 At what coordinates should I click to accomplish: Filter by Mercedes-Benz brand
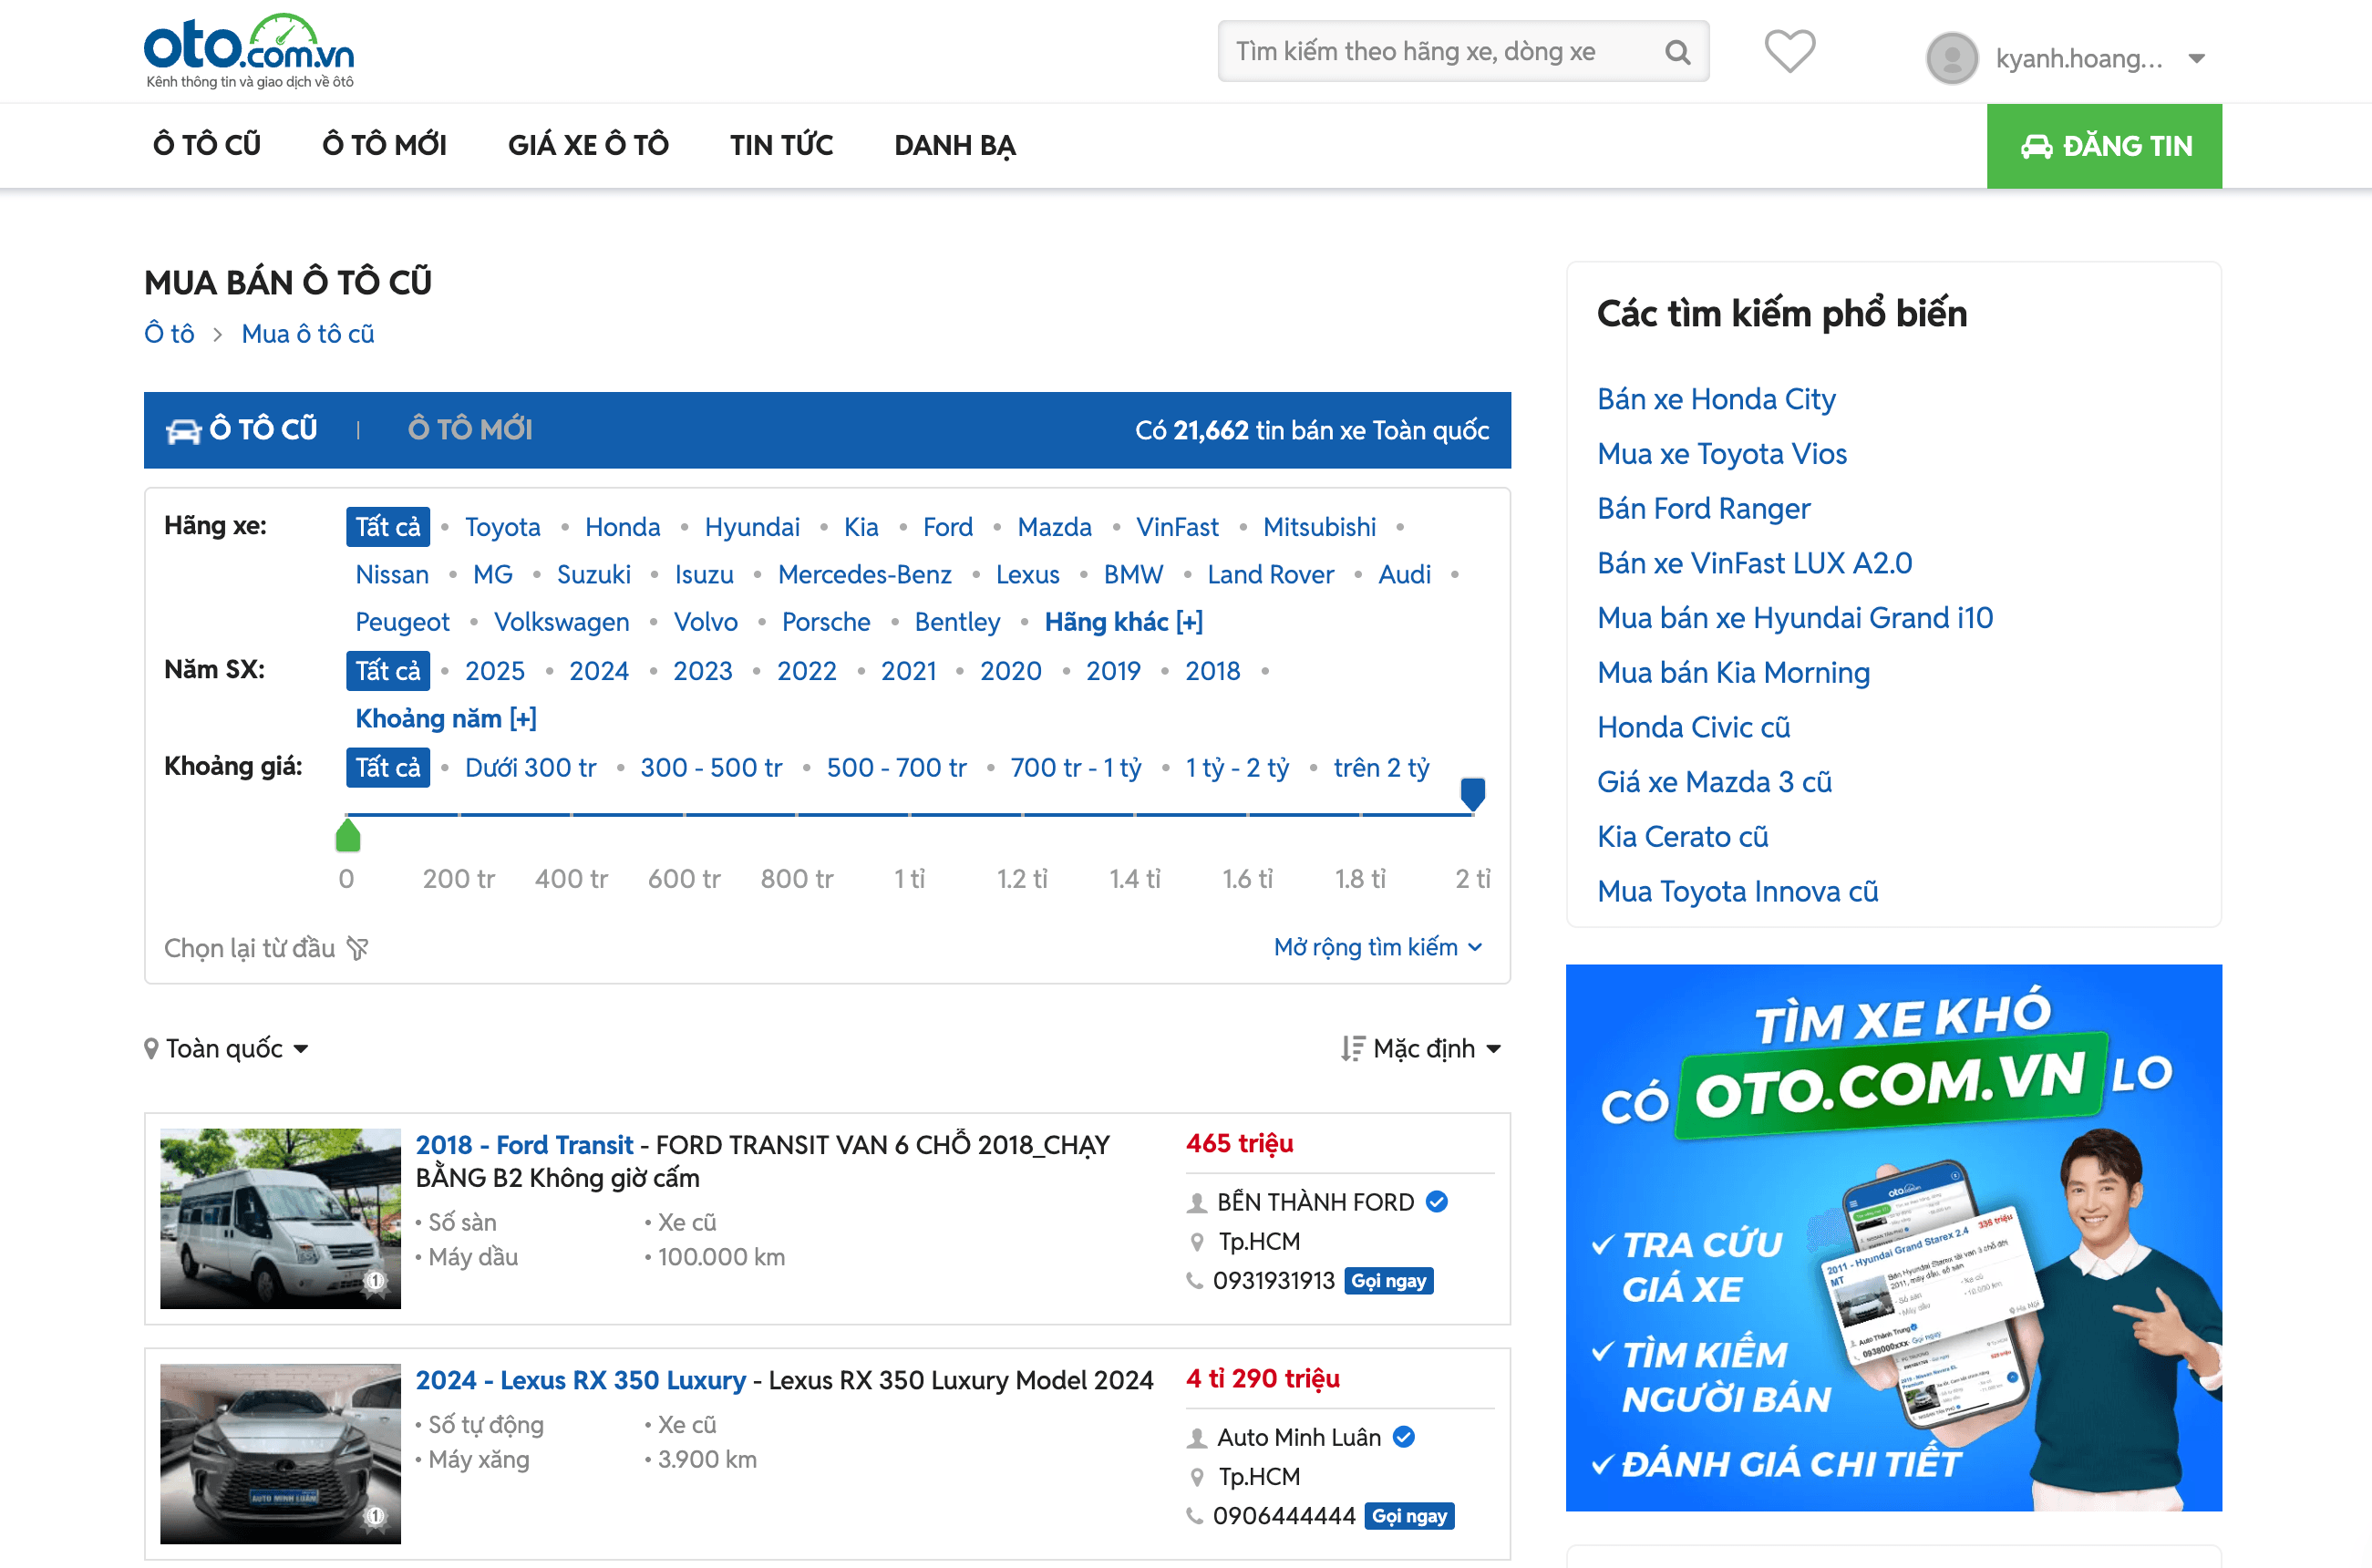pos(864,575)
